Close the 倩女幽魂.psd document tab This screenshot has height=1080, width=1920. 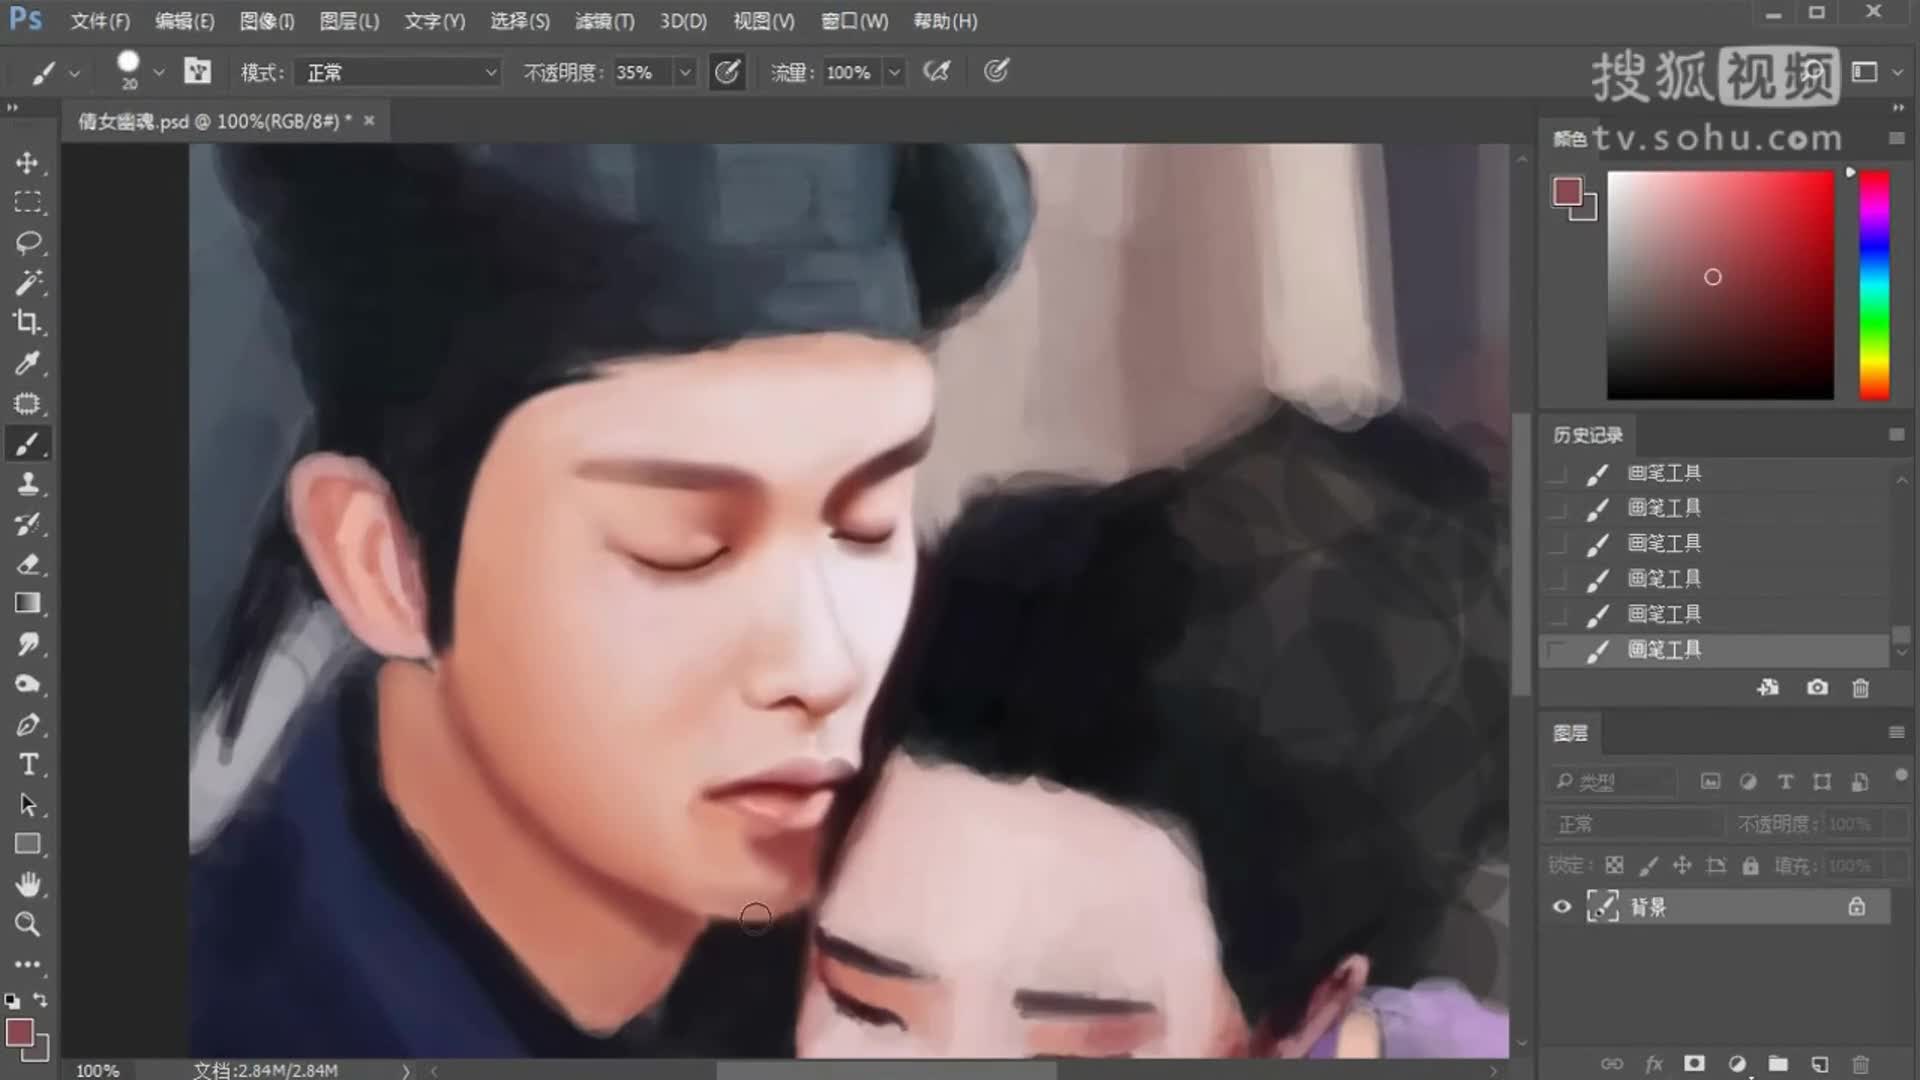point(369,120)
